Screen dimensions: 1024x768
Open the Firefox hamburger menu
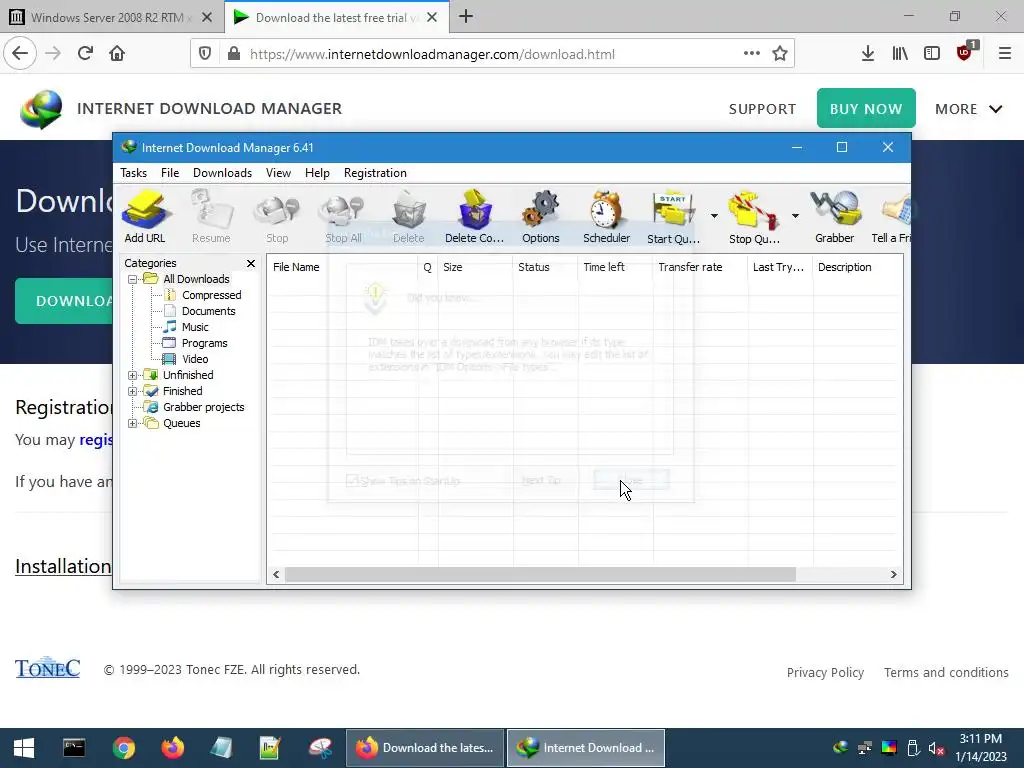1004,54
